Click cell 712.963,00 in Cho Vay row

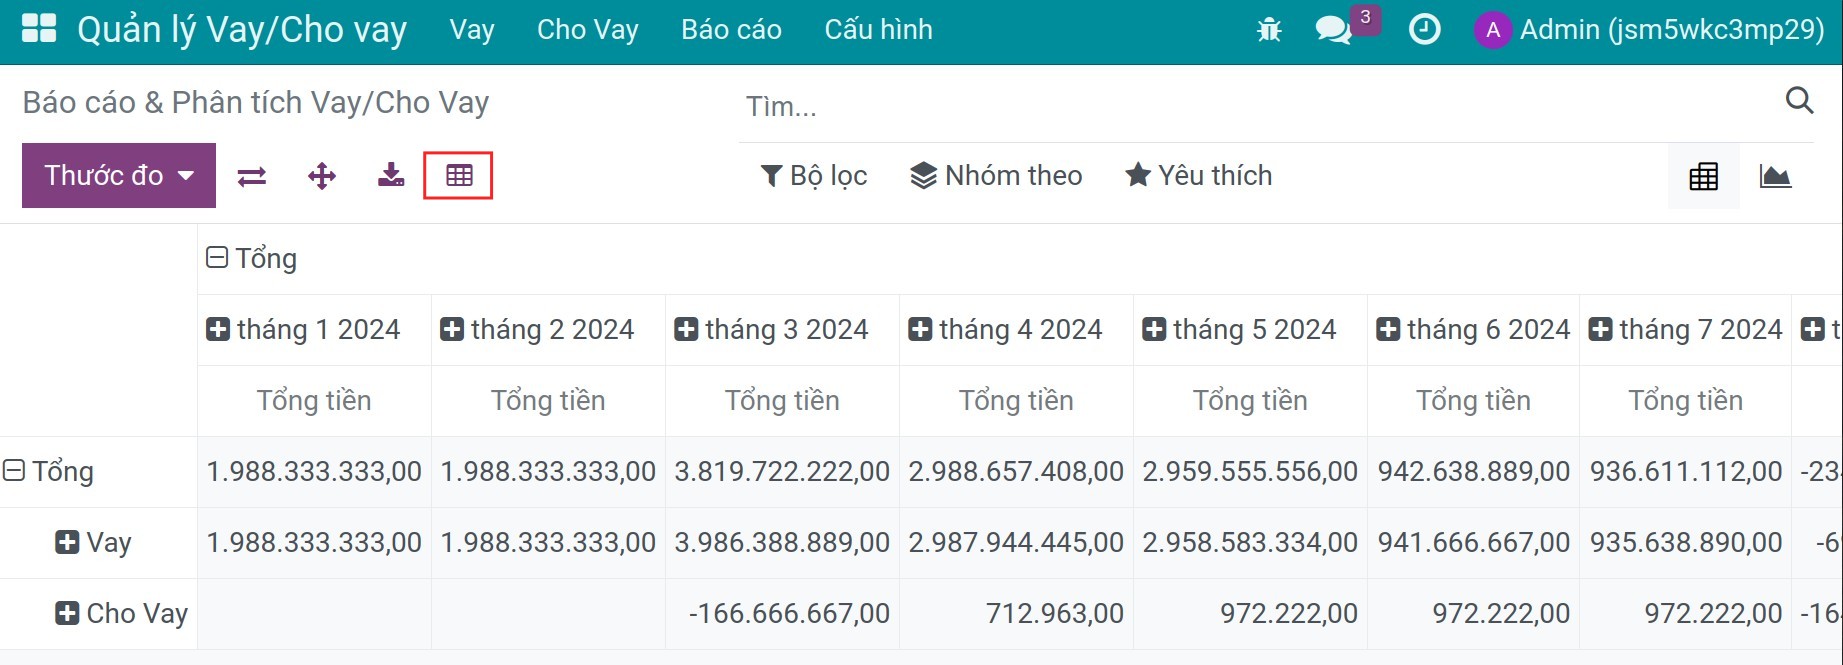click(1016, 613)
